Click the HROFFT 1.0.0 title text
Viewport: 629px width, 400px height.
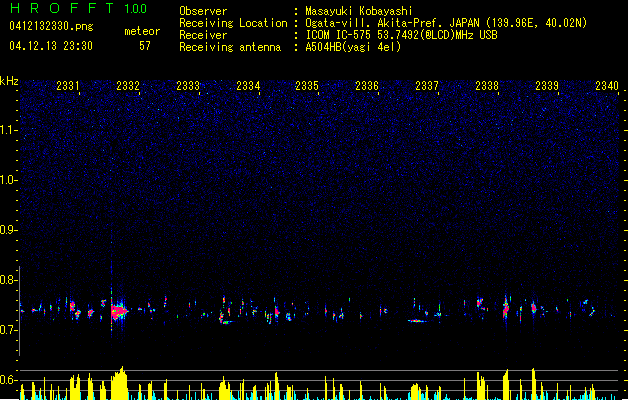[x=78, y=8]
